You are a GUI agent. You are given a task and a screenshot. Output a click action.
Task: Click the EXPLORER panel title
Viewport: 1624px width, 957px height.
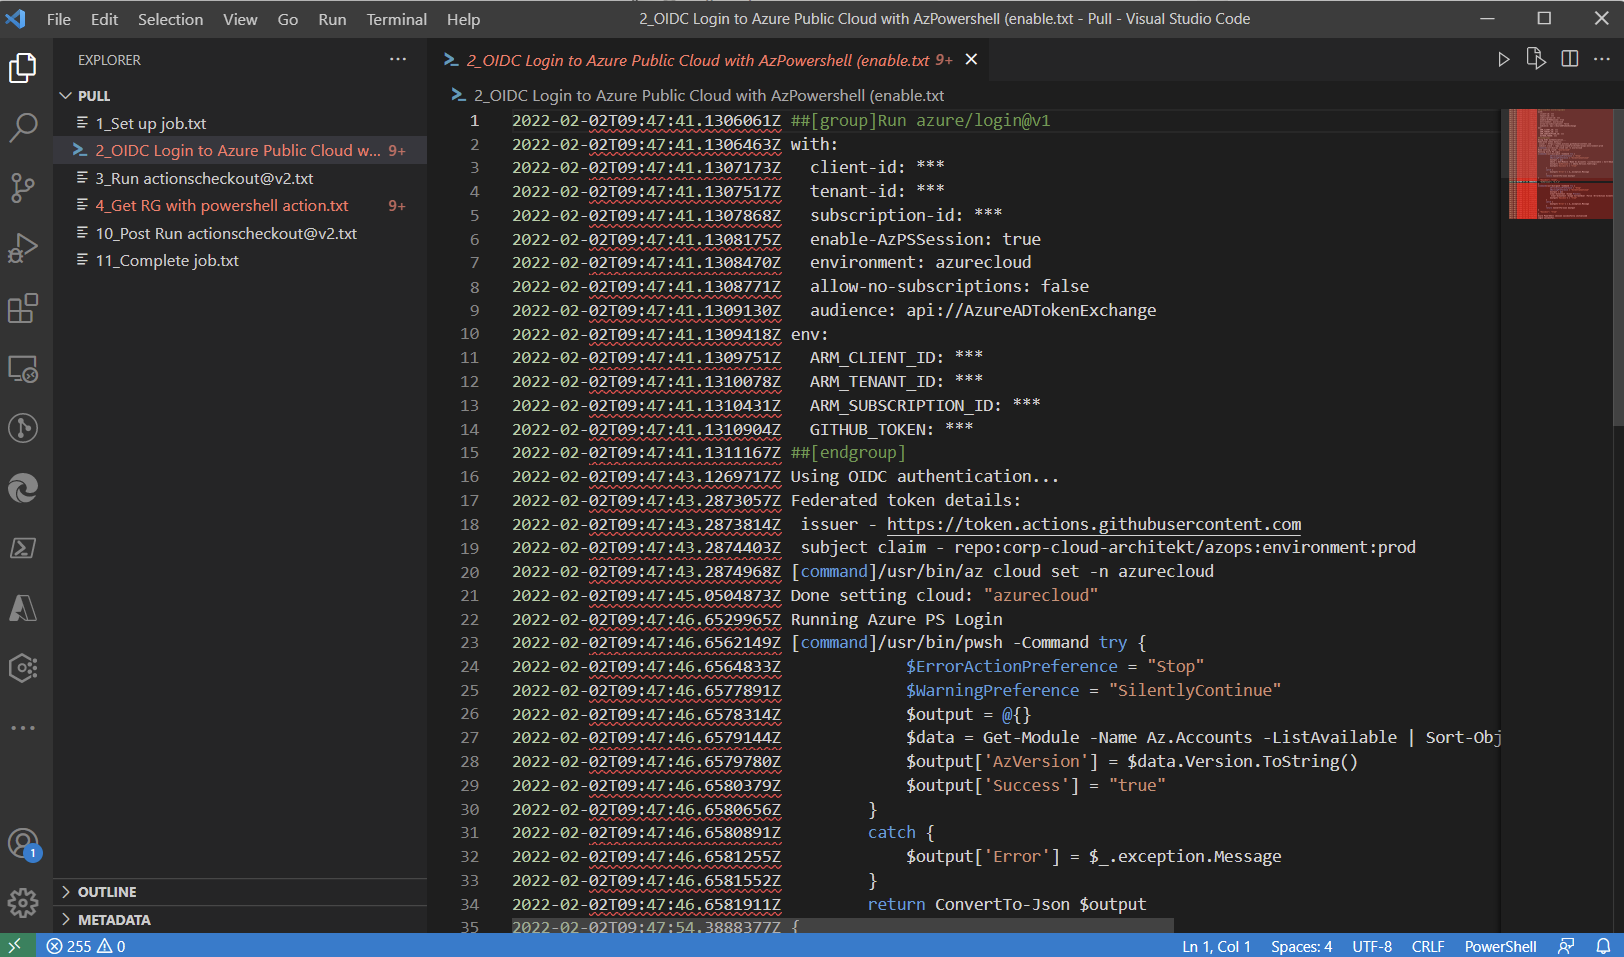(109, 60)
